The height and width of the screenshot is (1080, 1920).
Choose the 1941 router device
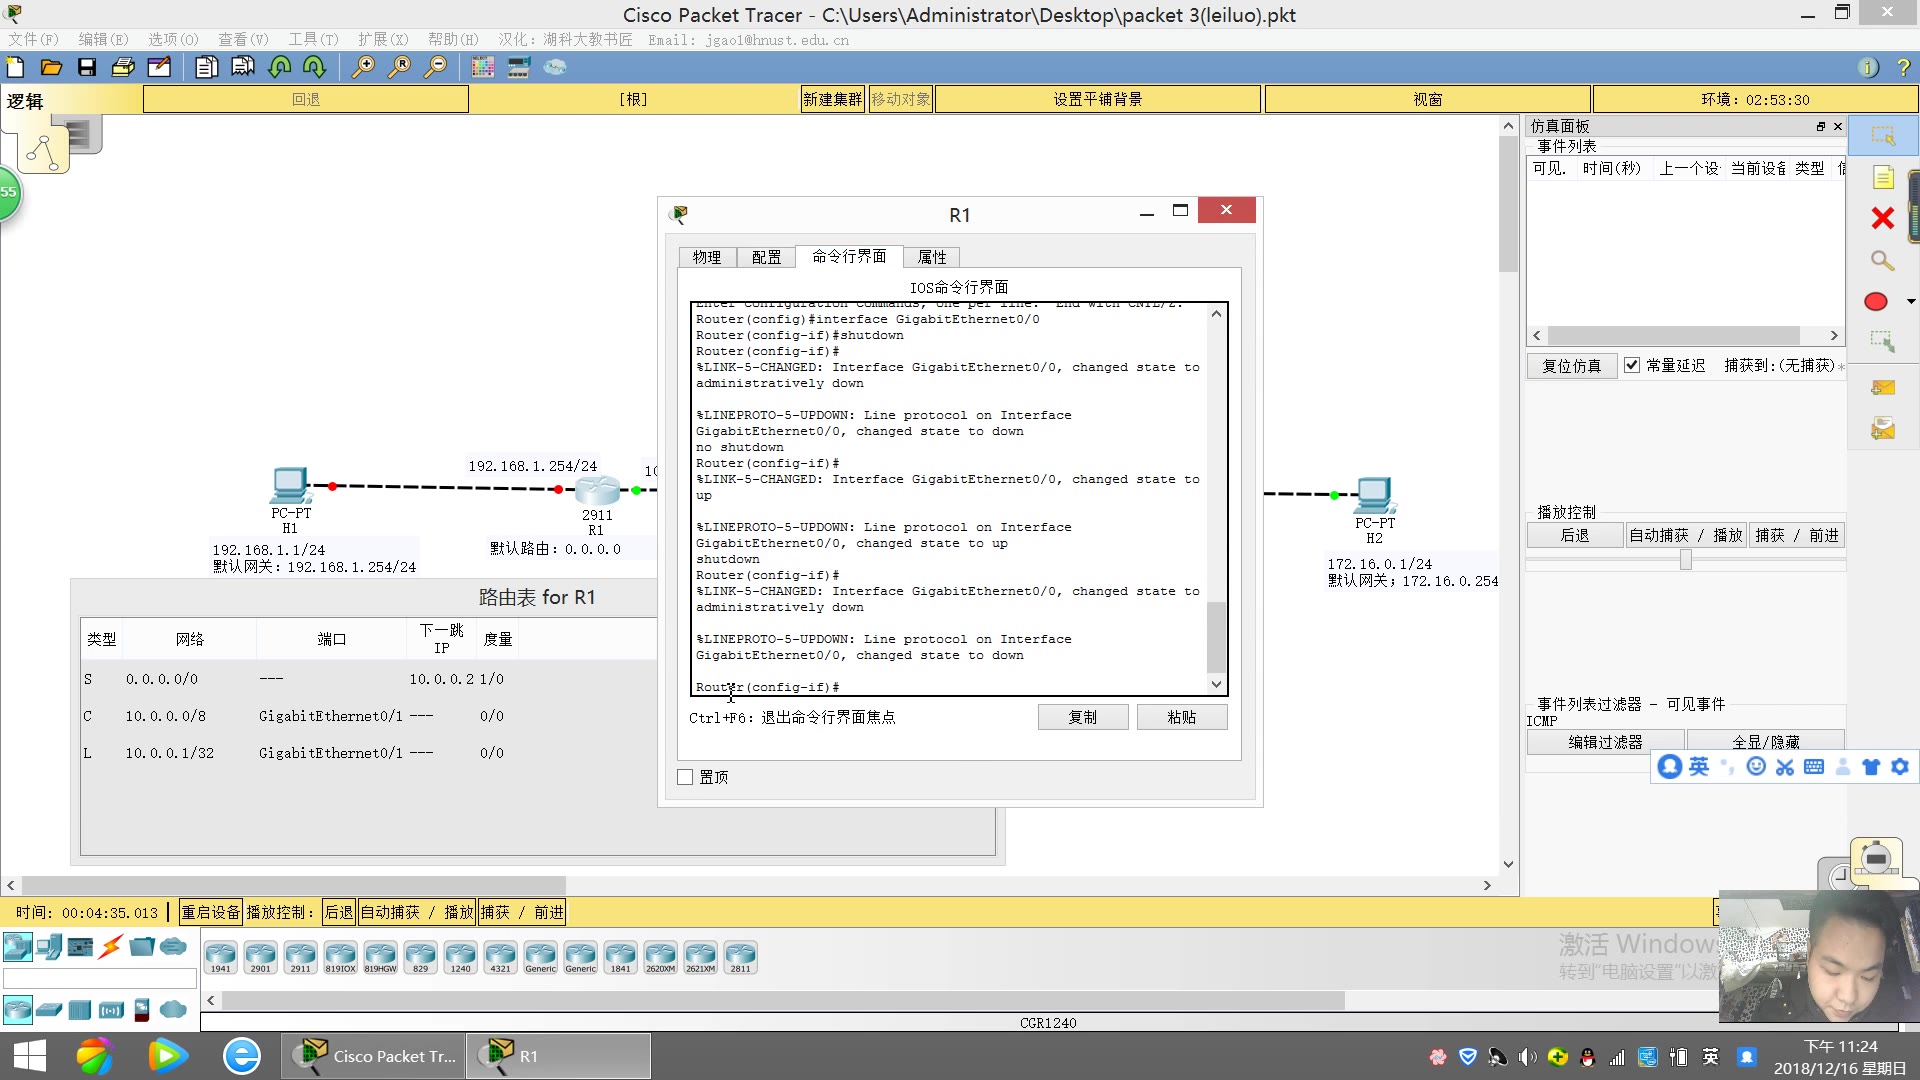(220, 957)
